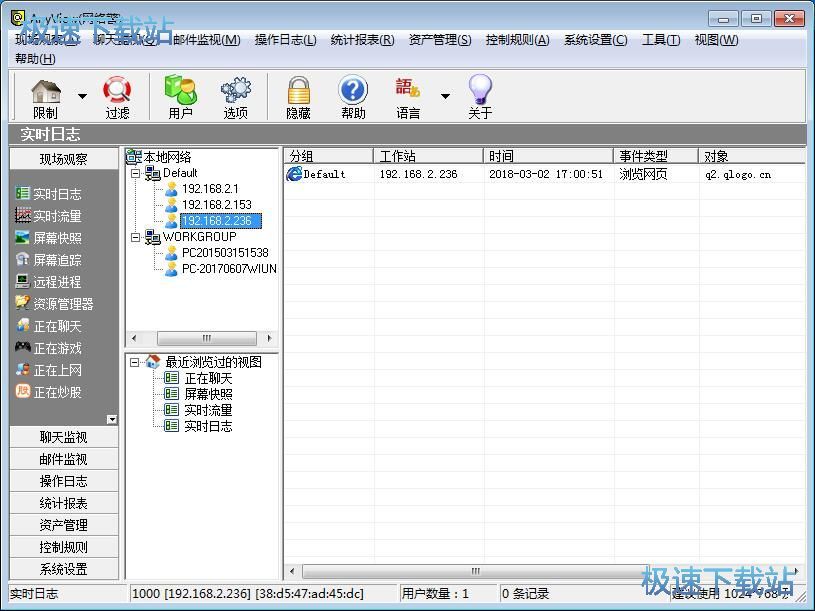The image size is (815, 611).
Task: Open the 帮助(H) menu
Action: pyautogui.click(x=35, y=58)
